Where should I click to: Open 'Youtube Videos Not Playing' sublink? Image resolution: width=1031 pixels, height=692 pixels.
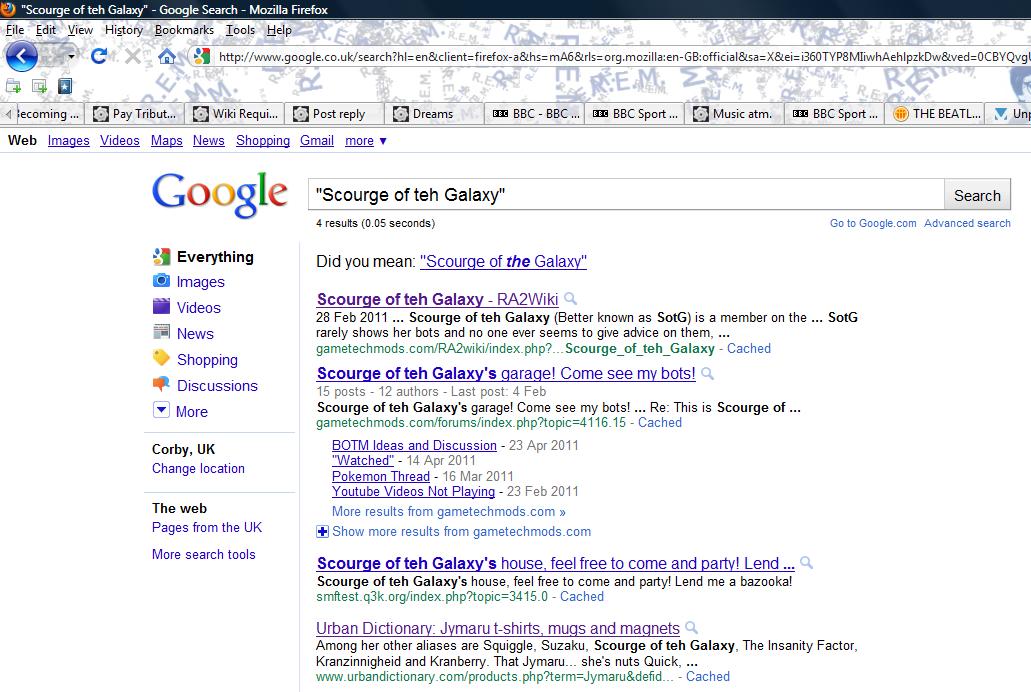[x=414, y=491]
